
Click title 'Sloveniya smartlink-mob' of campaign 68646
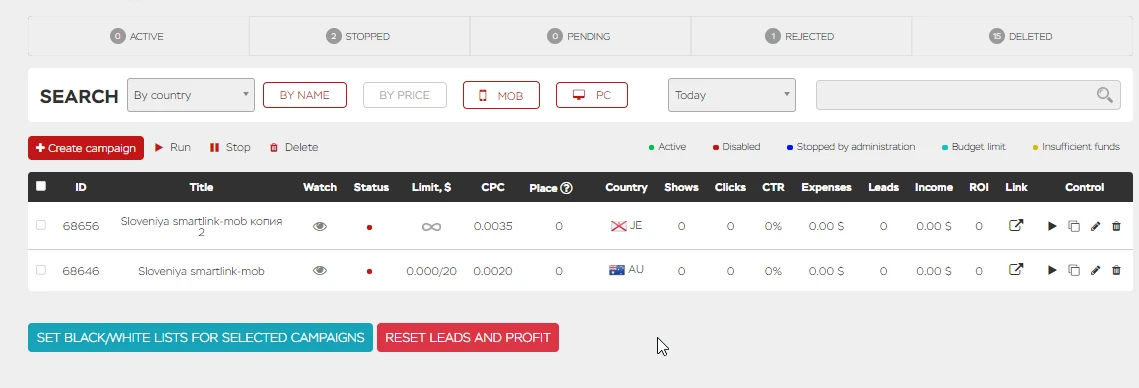[201, 271]
